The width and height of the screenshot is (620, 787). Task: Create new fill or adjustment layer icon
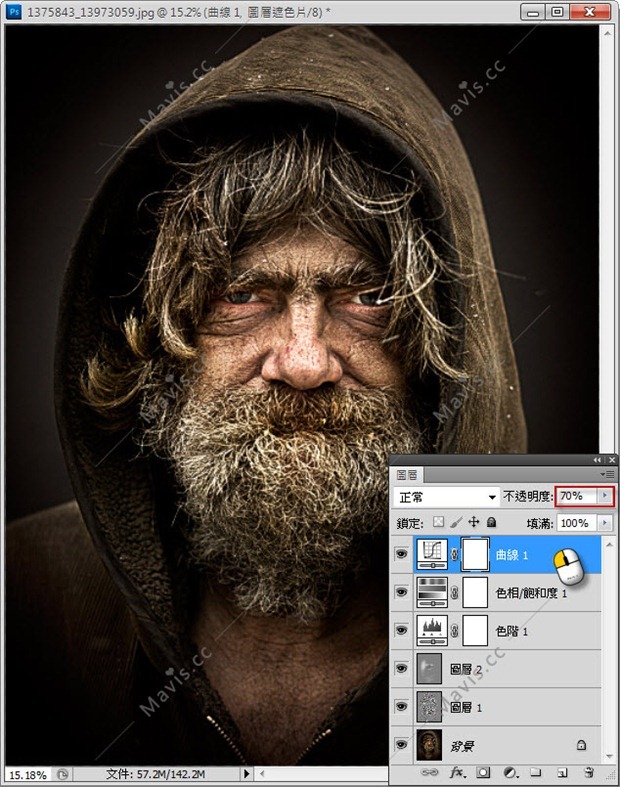pos(511,772)
